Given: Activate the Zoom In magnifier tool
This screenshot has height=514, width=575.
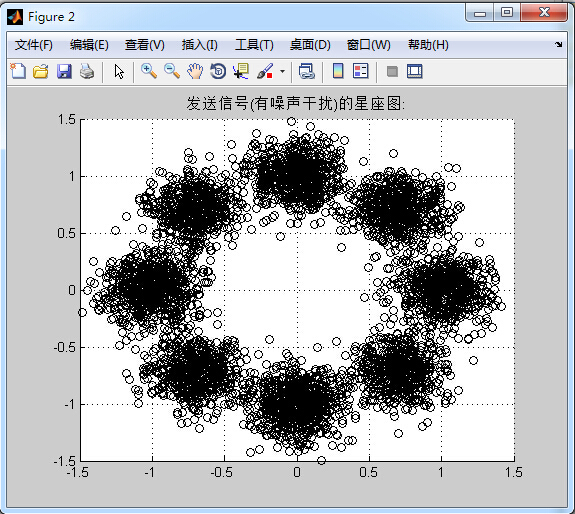Looking at the screenshot, I should click(x=149, y=71).
